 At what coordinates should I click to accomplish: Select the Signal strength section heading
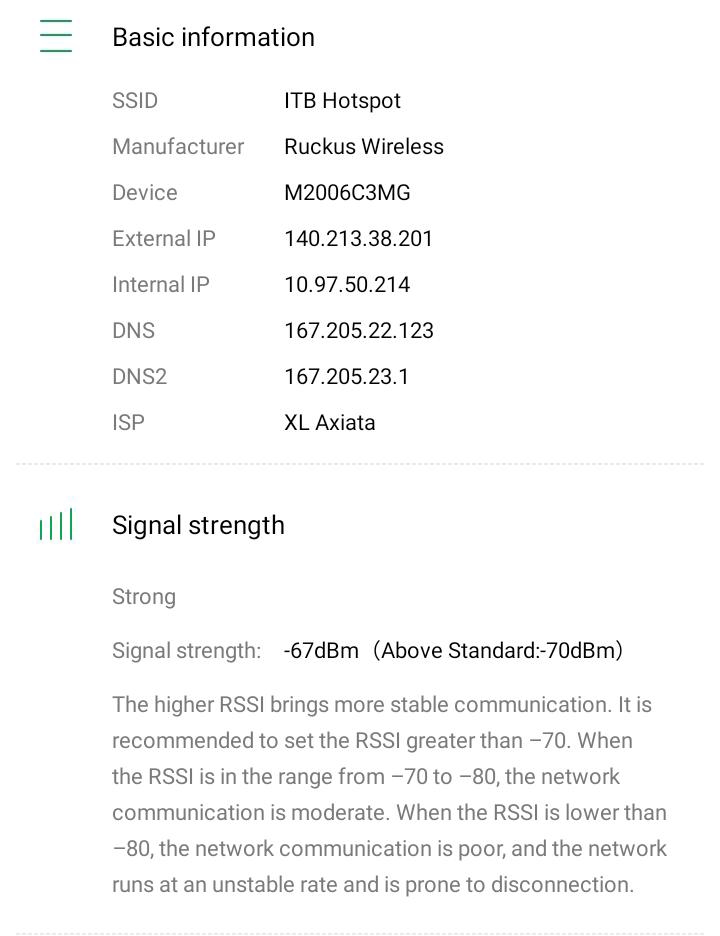[198, 525]
